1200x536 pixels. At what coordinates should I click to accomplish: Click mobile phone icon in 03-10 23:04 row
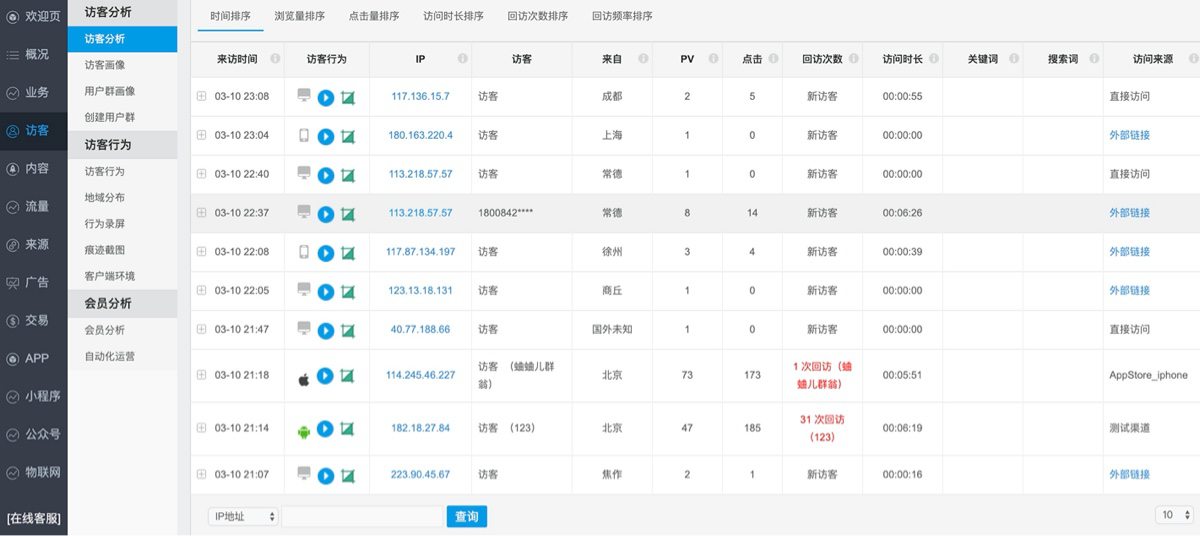pos(304,135)
